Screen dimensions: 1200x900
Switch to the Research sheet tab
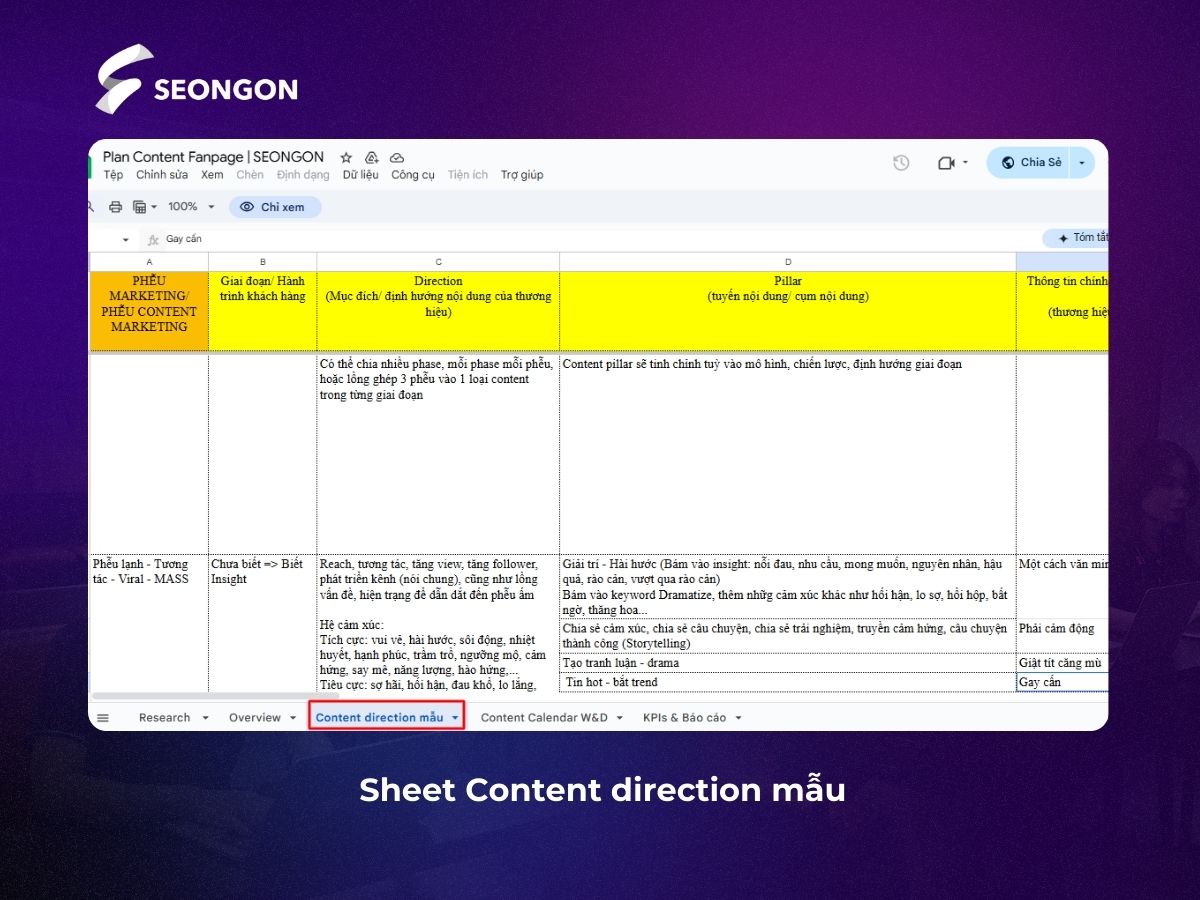click(165, 718)
